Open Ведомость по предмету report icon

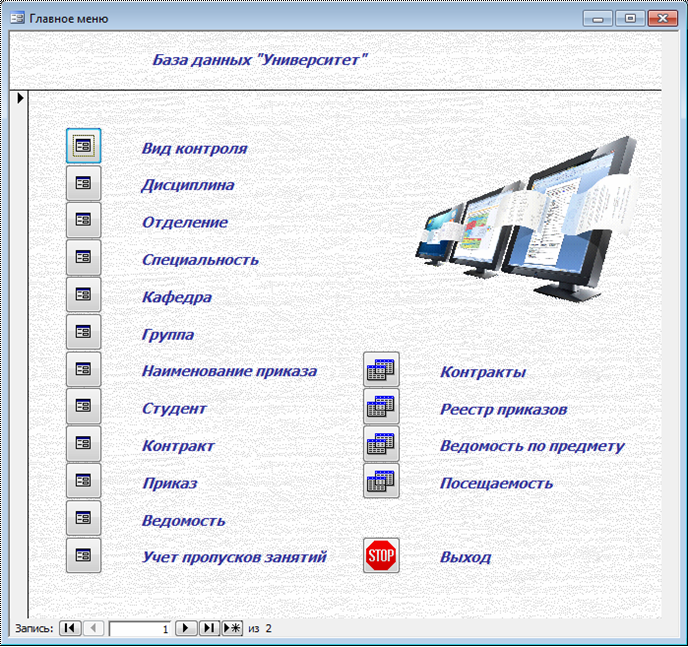tap(381, 444)
